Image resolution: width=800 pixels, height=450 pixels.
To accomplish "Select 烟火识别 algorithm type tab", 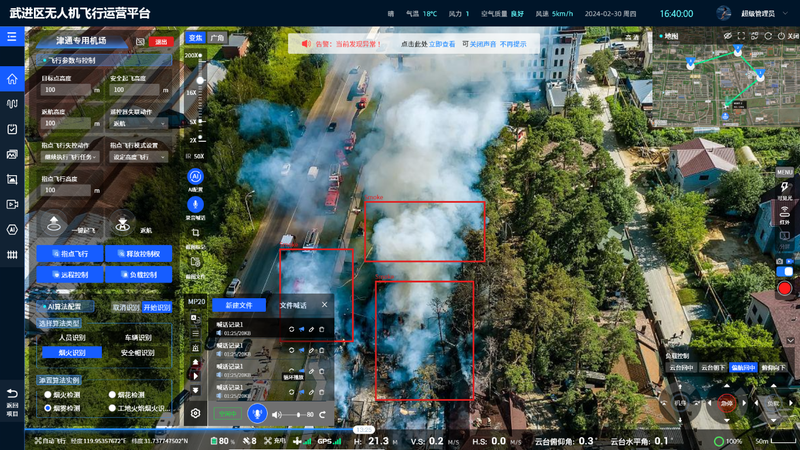I will point(72,353).
